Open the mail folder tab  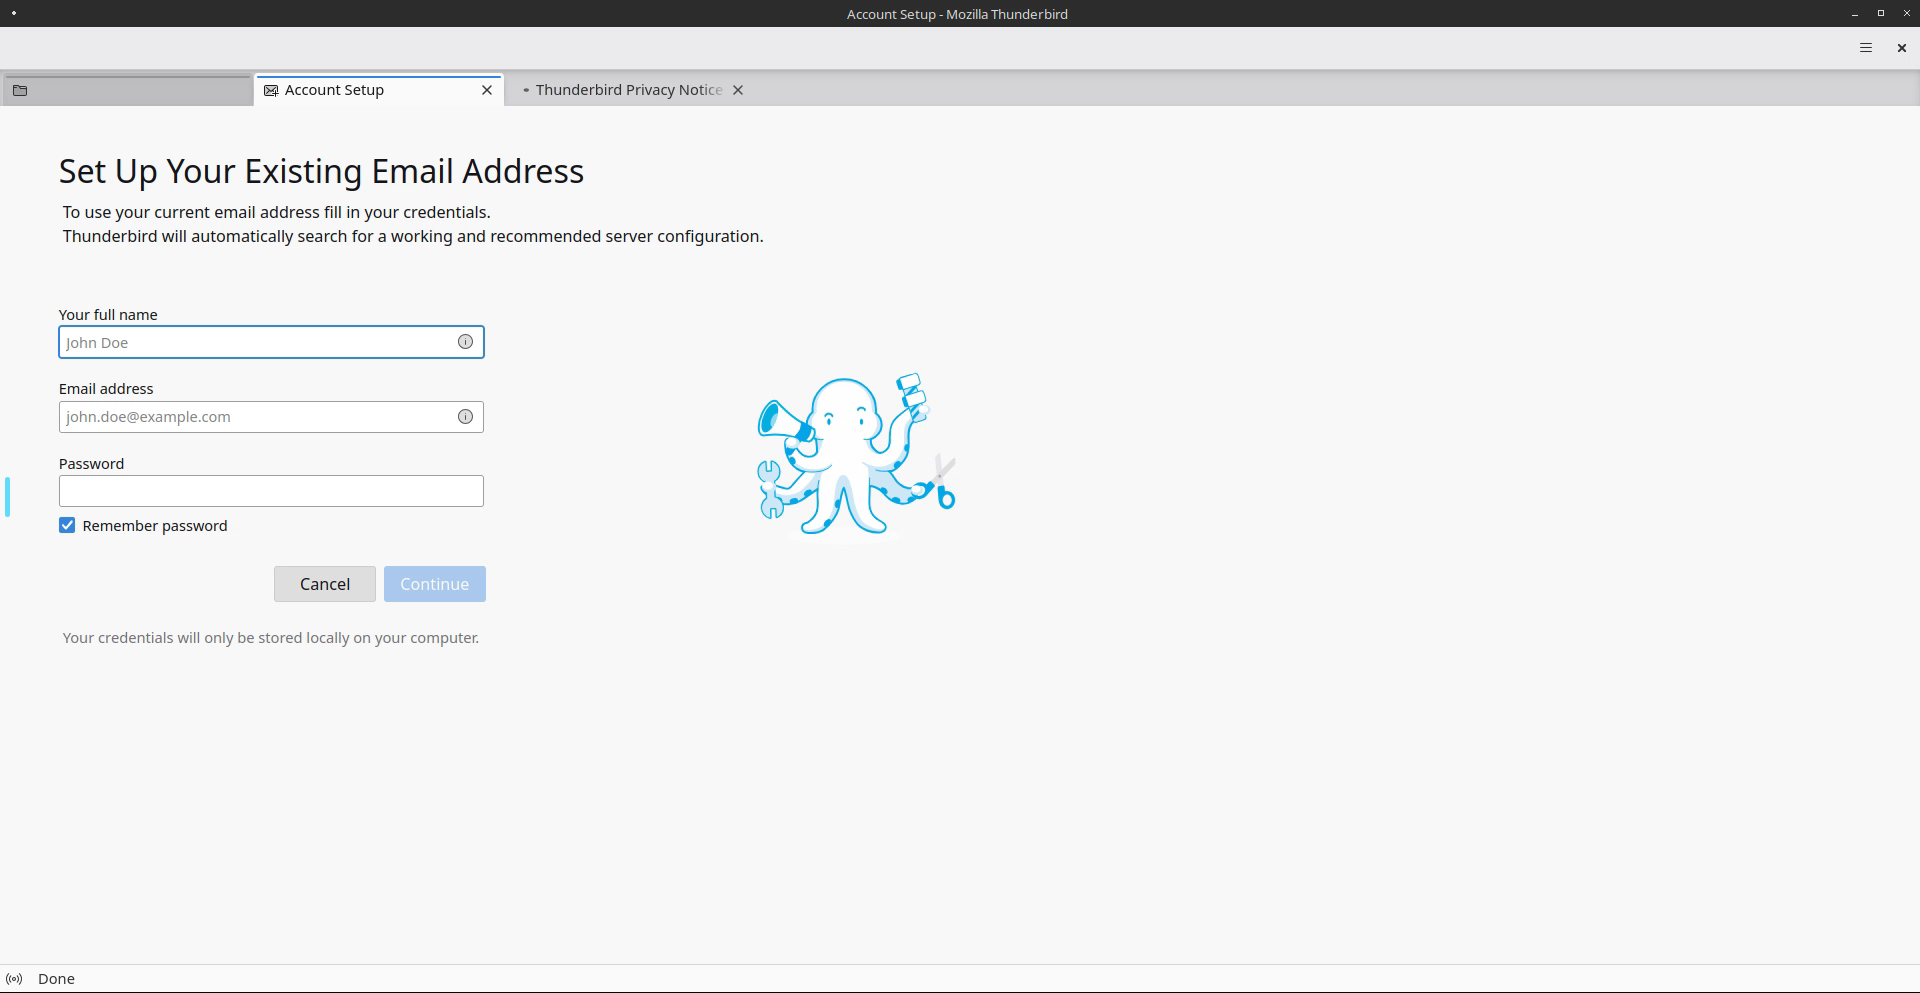tap(127, 90)
